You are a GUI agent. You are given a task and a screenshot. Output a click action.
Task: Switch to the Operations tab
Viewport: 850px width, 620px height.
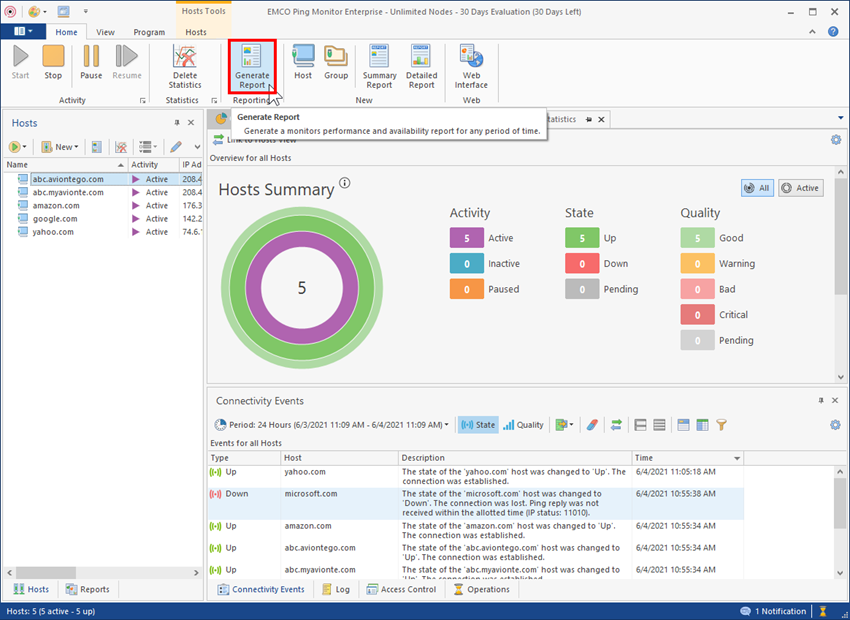(x=481, y=590)
